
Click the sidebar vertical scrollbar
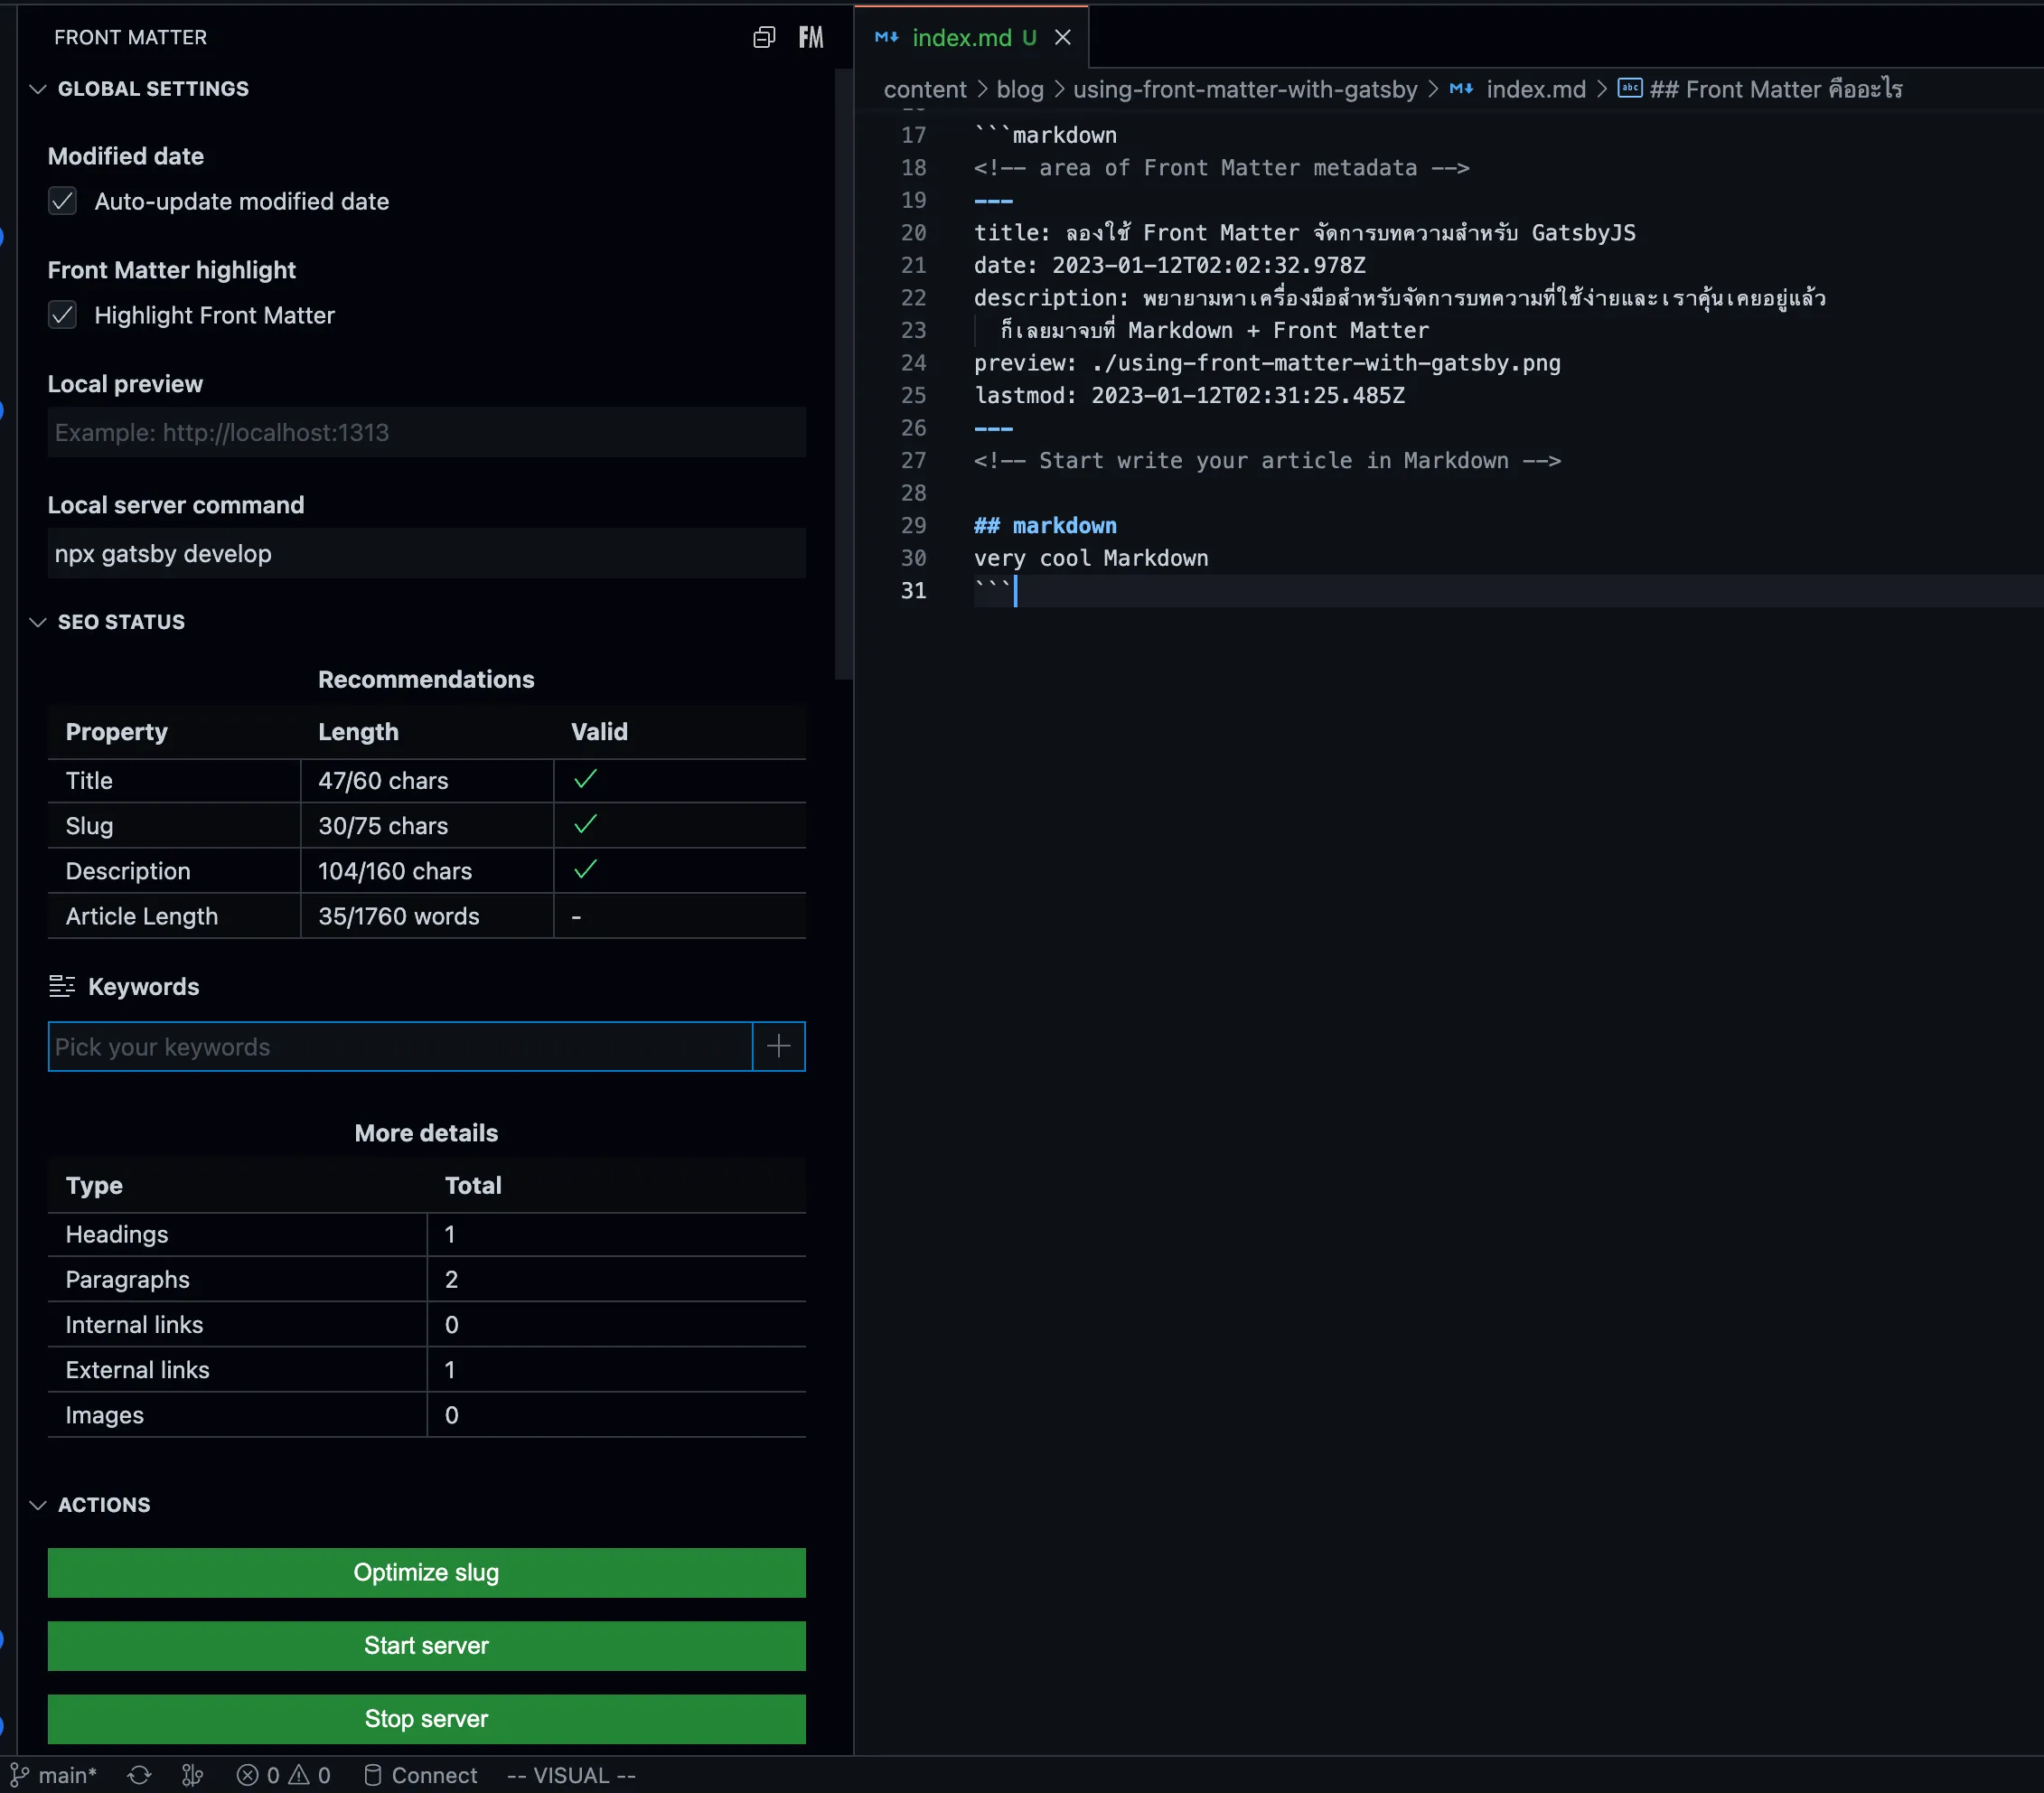[843, 374]
